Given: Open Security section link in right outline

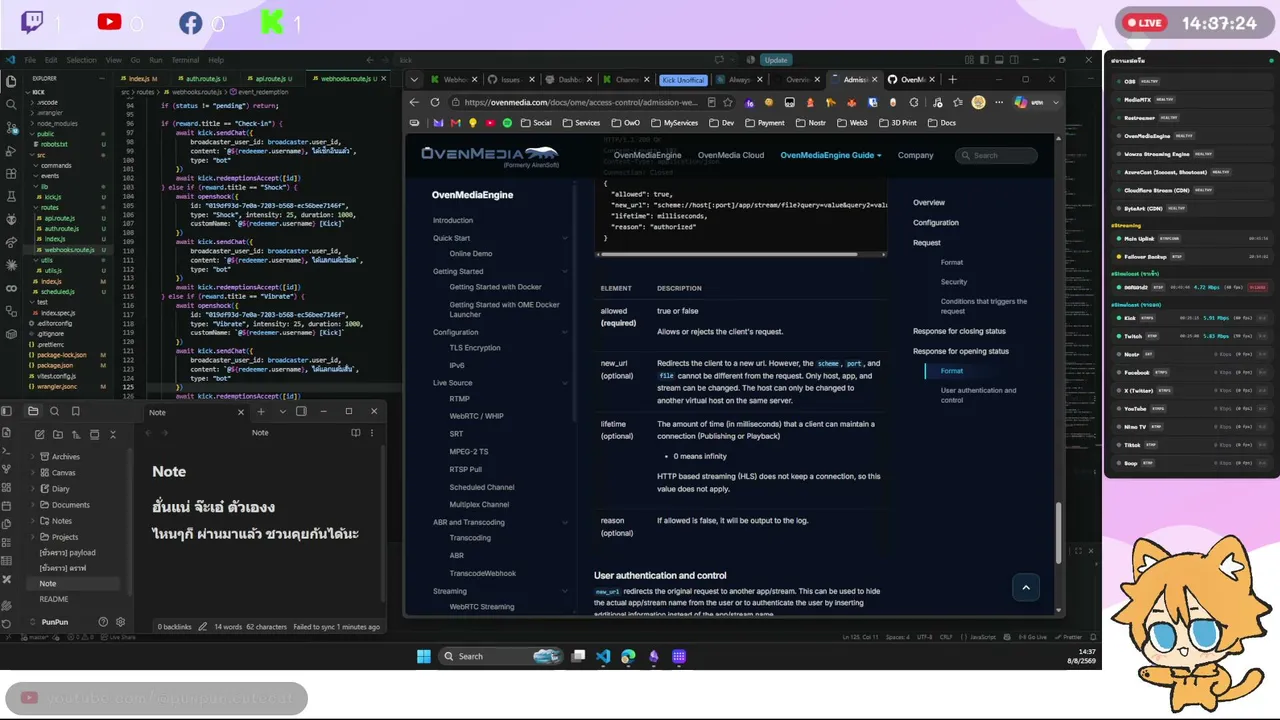Looking at the screenshot, I should click(x=954, y=282).
